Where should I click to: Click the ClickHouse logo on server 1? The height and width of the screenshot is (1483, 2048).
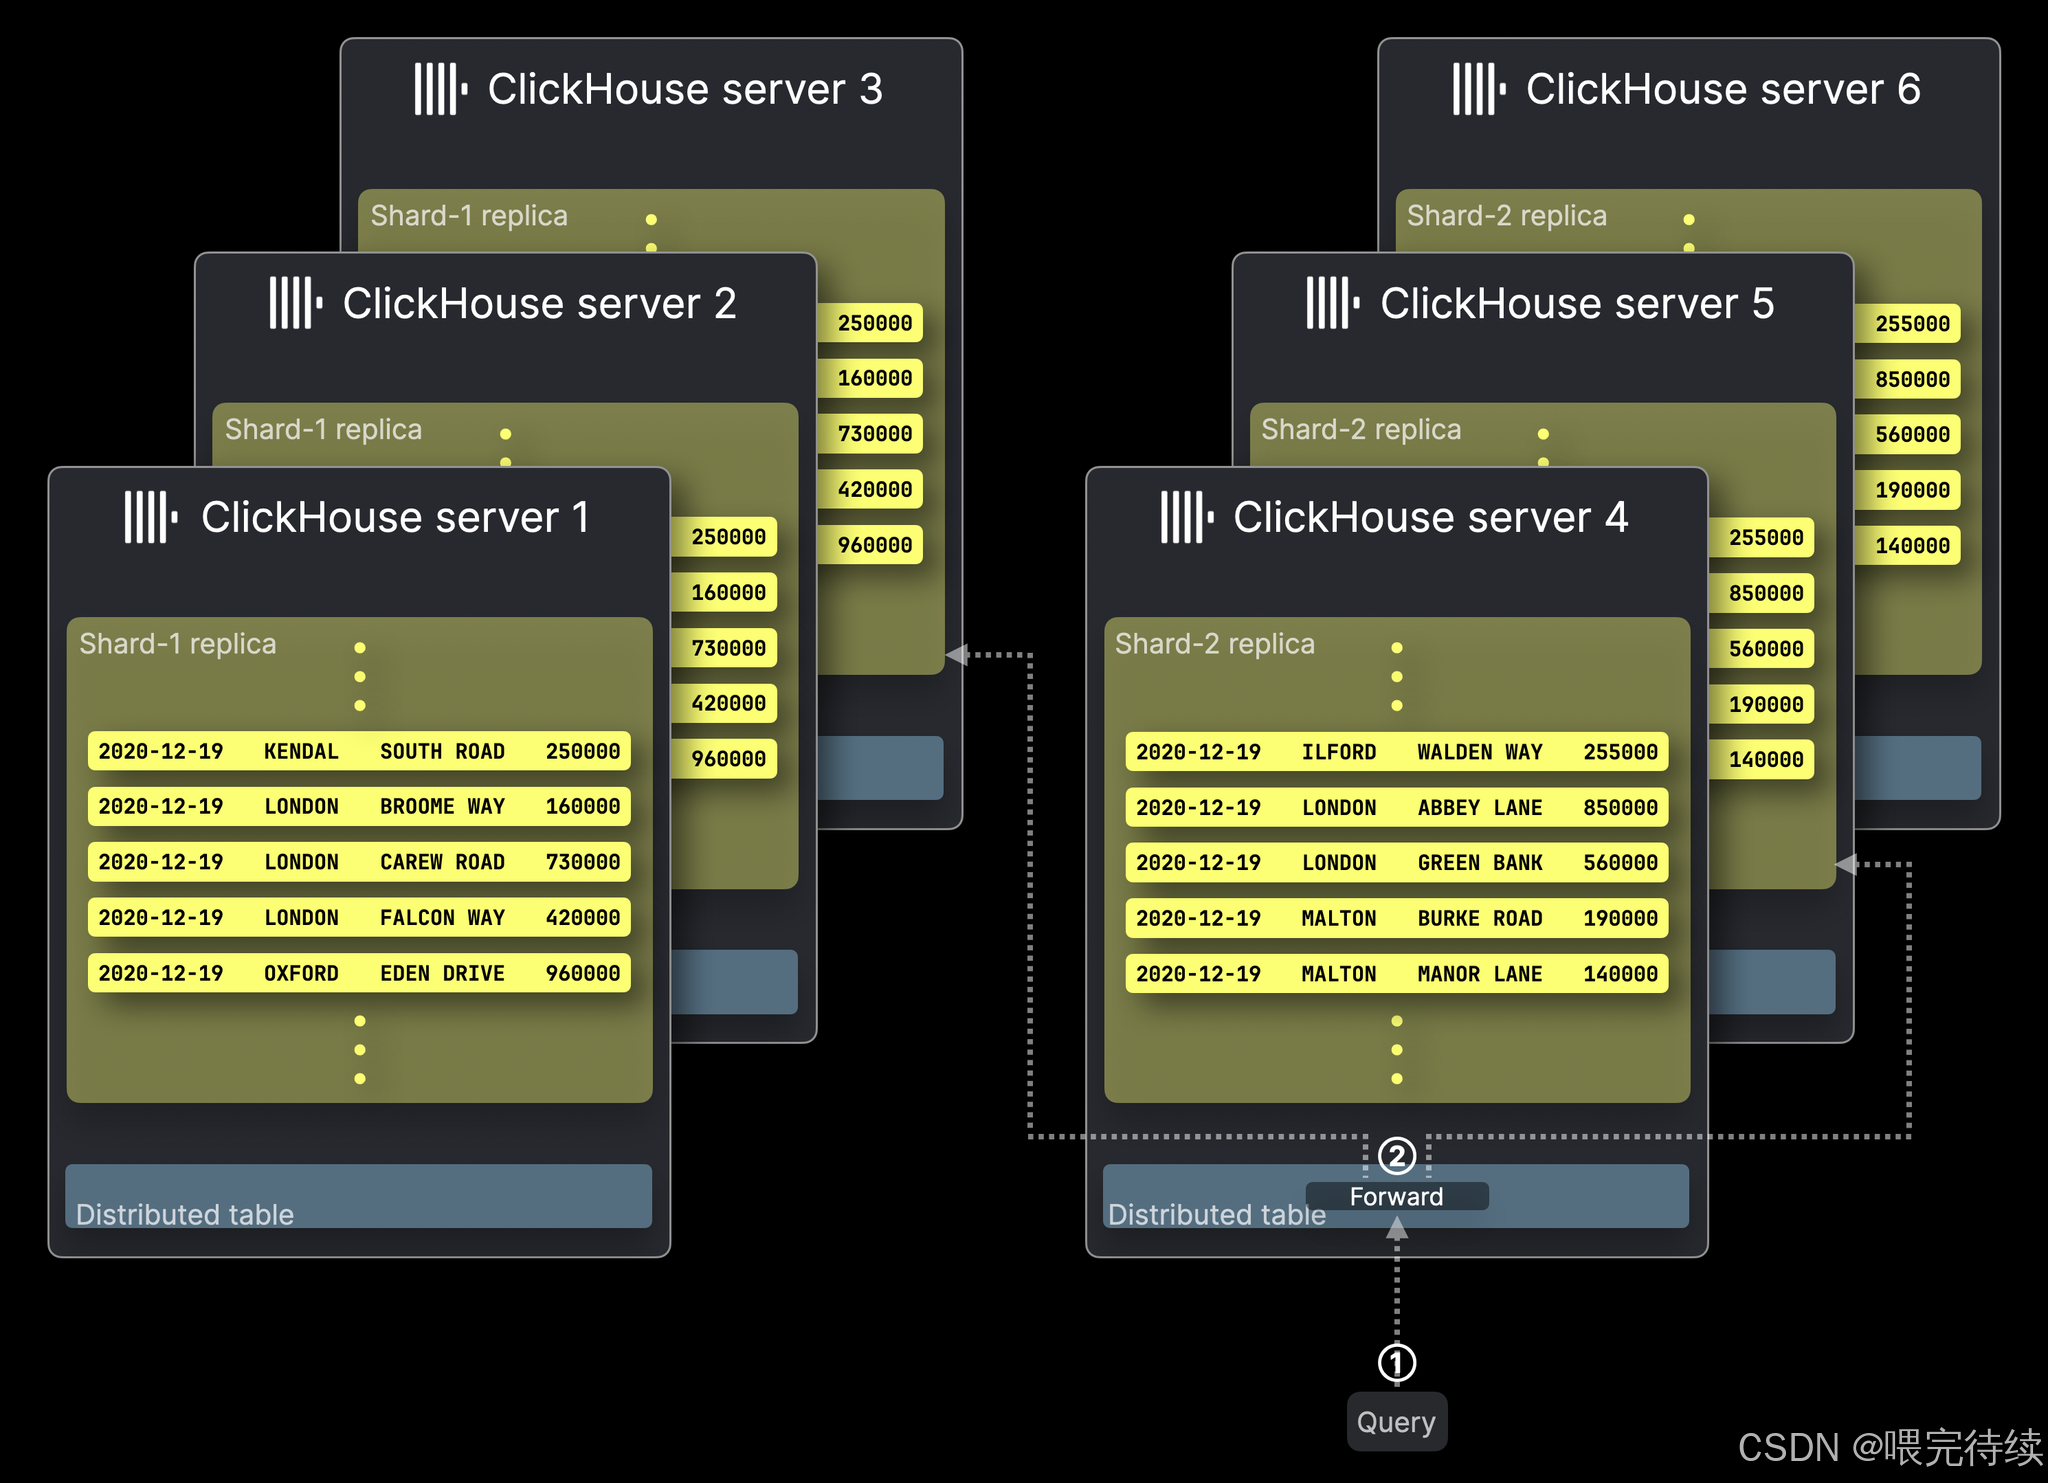point(151,517)
